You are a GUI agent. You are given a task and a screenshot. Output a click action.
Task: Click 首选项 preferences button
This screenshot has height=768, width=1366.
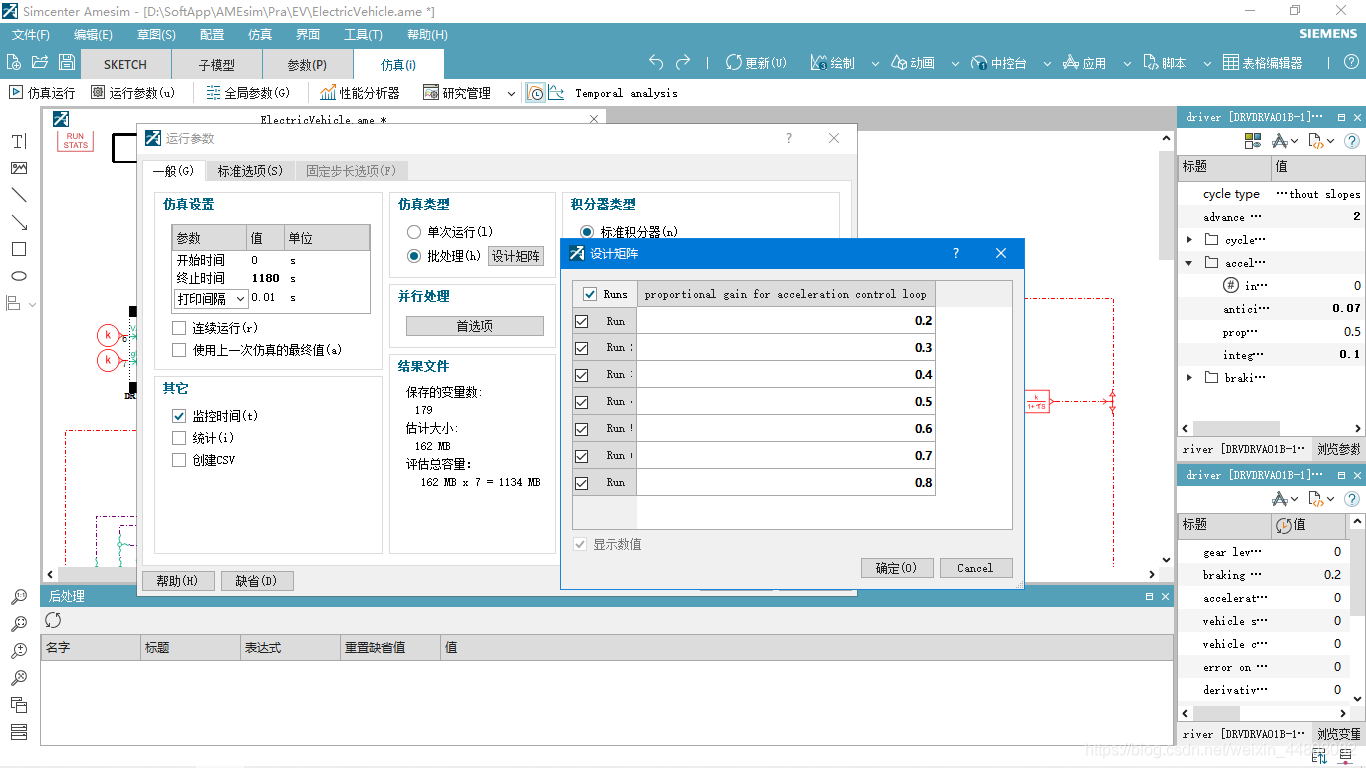(x=475, y=326)
